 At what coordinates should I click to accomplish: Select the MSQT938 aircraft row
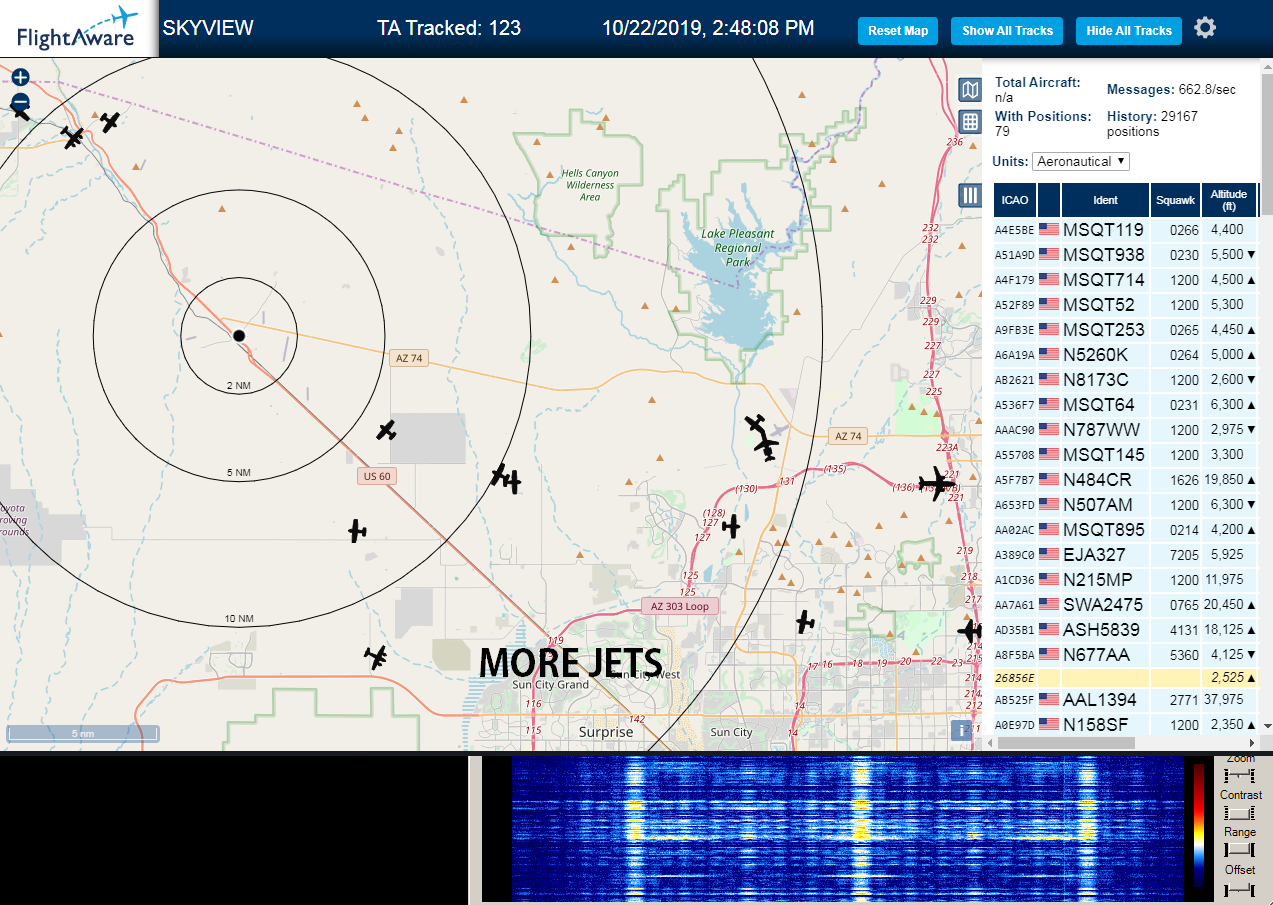[1125, 254]
